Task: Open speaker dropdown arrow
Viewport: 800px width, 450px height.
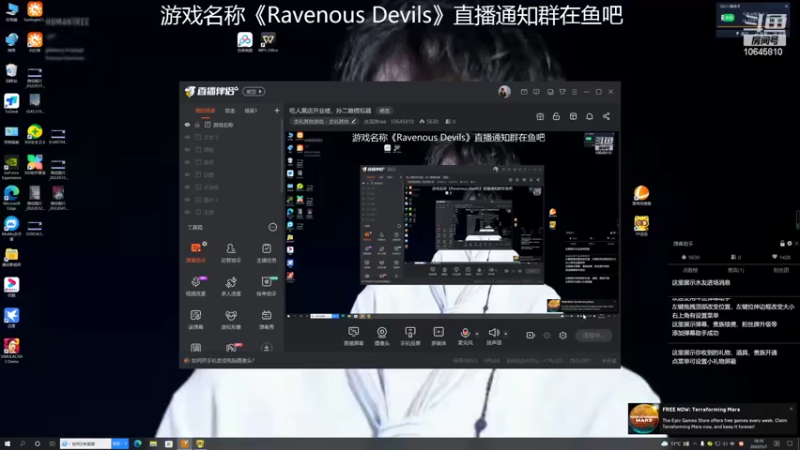Action: [x=506, y=334]
